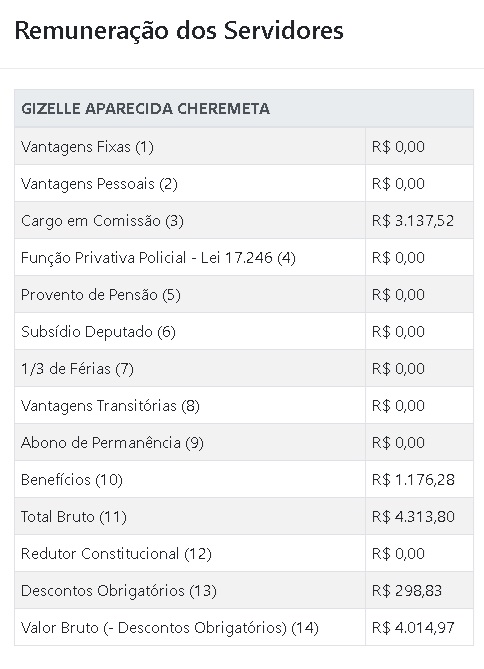Click the Provento de Pensão (5) label
This screenshot has height=669, width=484.
(x=101, y=295)
